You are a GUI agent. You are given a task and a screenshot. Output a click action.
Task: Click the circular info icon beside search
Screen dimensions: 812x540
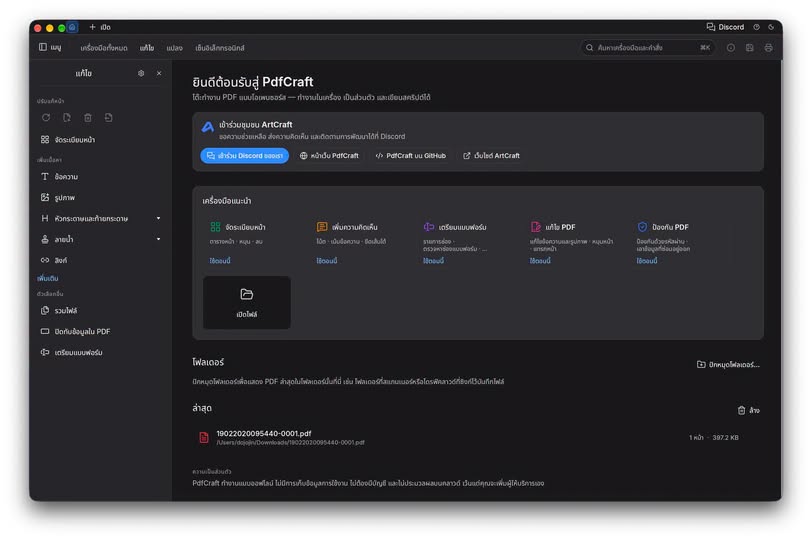coord(731,48)
